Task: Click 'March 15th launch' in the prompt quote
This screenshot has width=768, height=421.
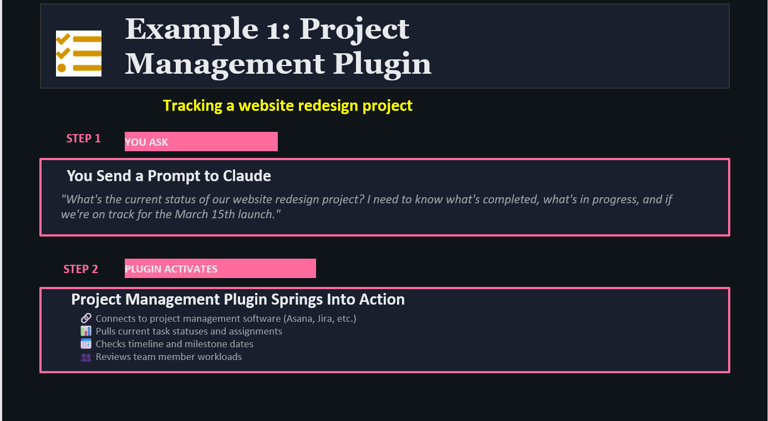Action: click(224, 215)
